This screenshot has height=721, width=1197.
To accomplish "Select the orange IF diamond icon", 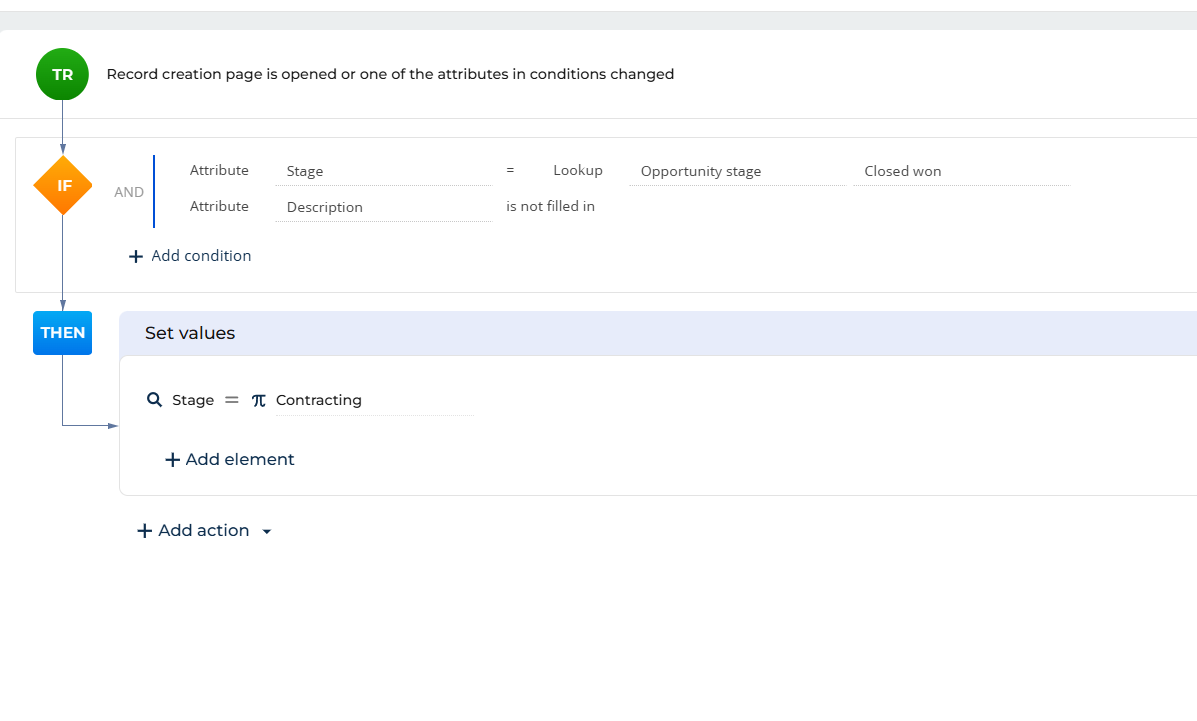I will tap(63, 185).
